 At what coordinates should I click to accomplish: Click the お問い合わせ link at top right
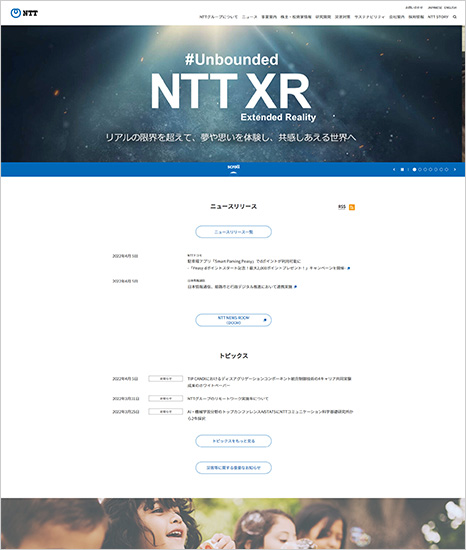click(x=414, y=7)
